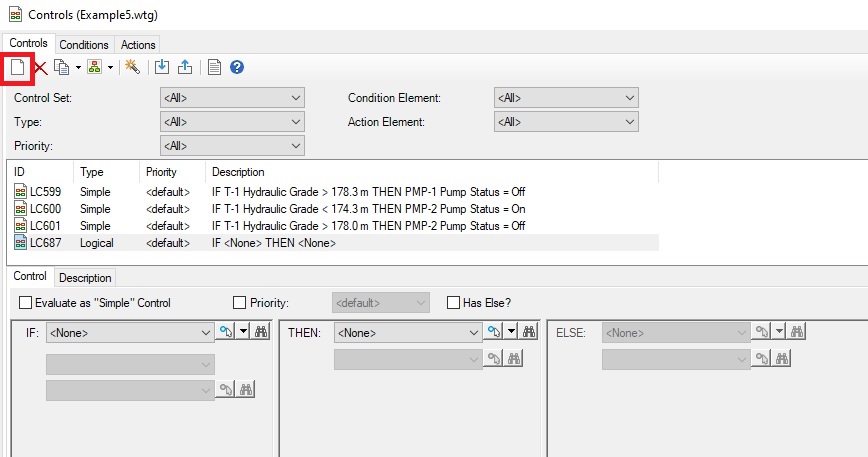The image size is (868, 457).
Task: Click the binoculars find icon beside IF
Action: tap(261, 332)
